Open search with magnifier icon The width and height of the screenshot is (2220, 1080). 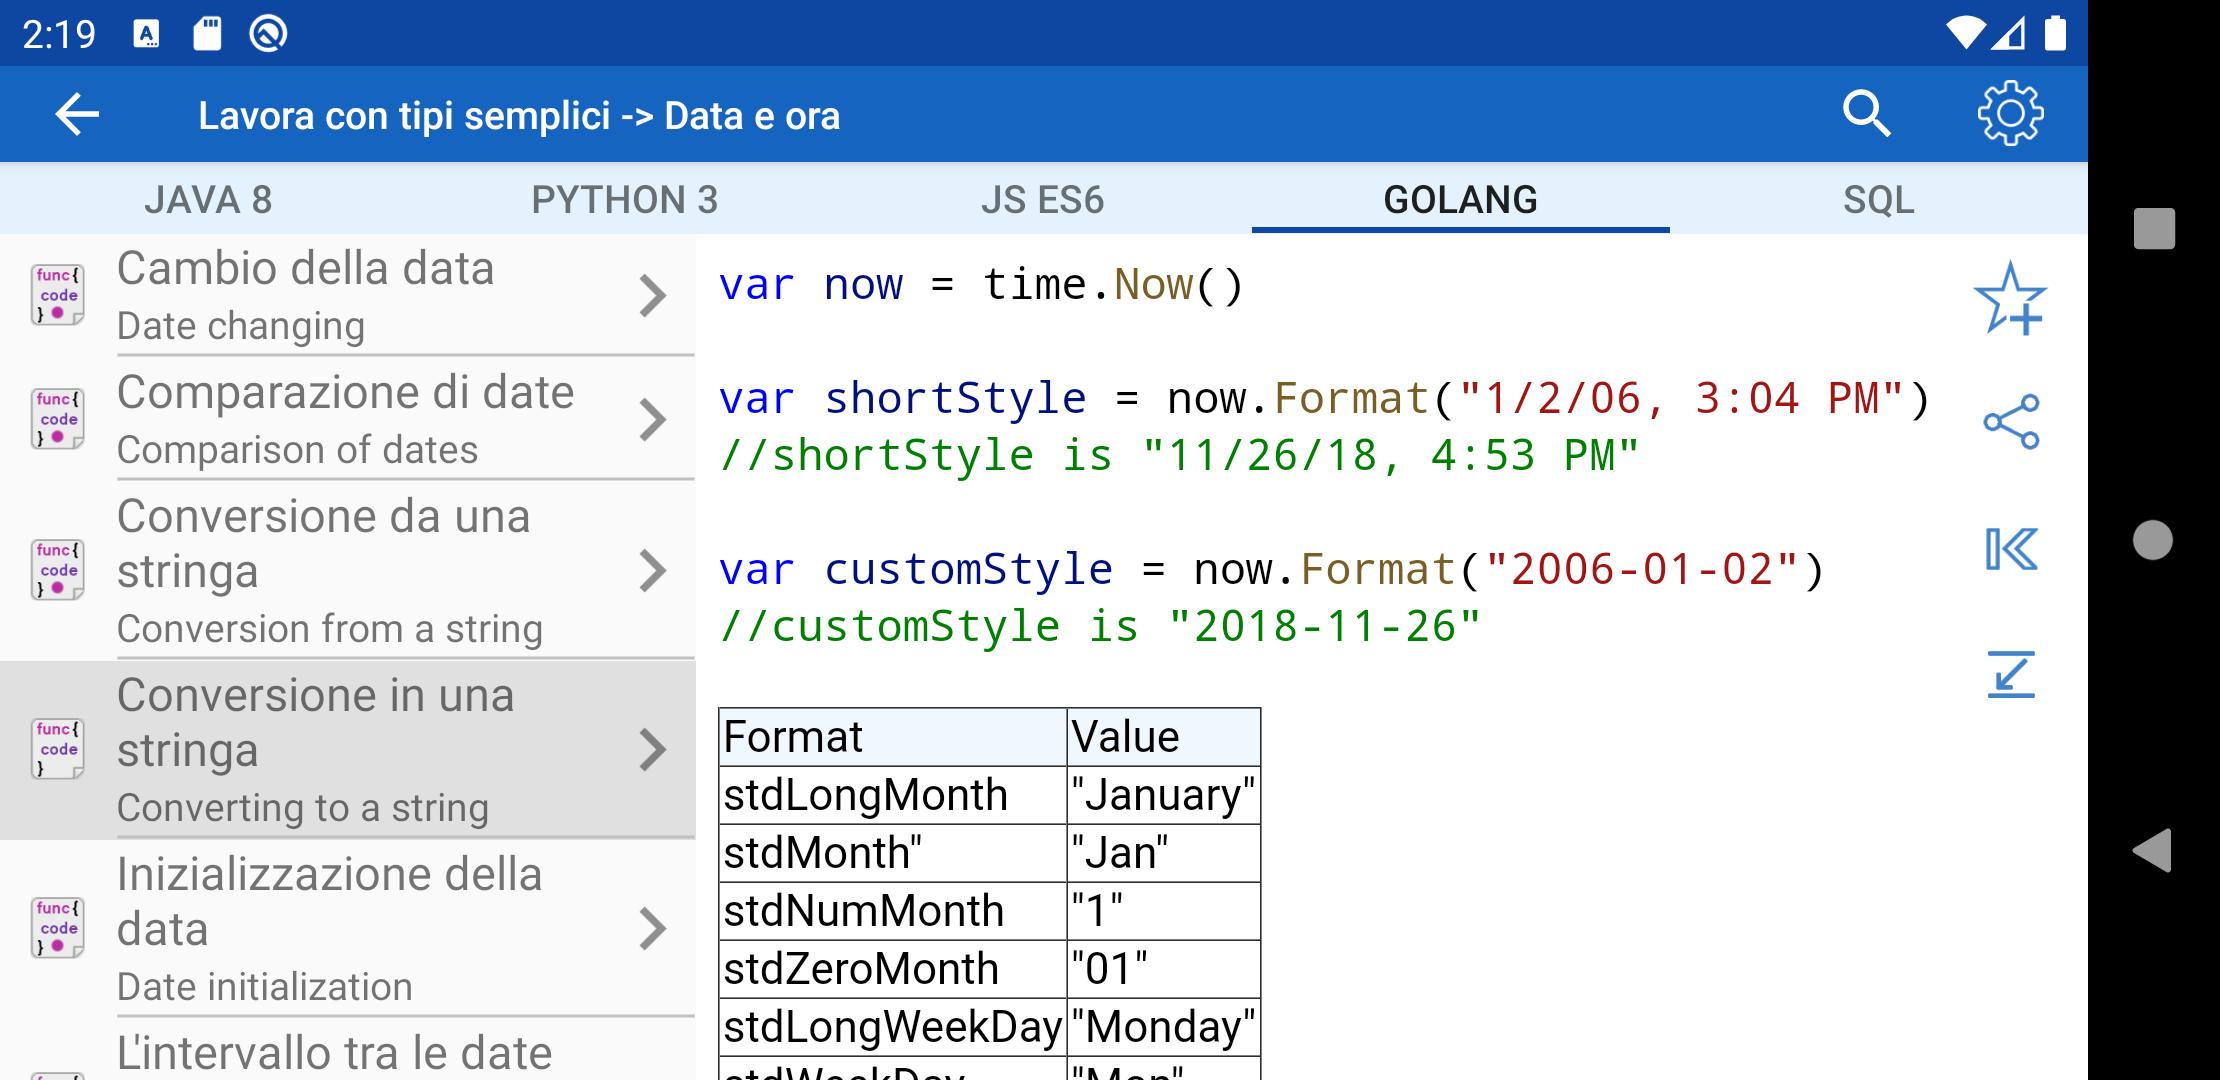[x=1866, y=115]
